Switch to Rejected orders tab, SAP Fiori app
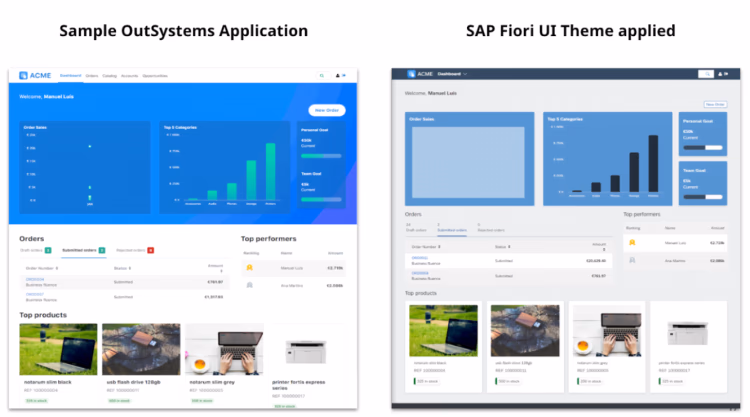The width and height of the screenshot is (750, 417). tap(491, 228)
